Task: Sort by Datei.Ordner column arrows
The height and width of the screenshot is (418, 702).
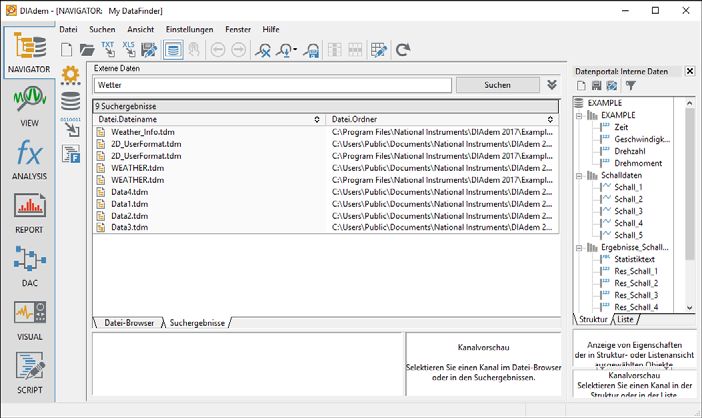Action: point(550,119)
